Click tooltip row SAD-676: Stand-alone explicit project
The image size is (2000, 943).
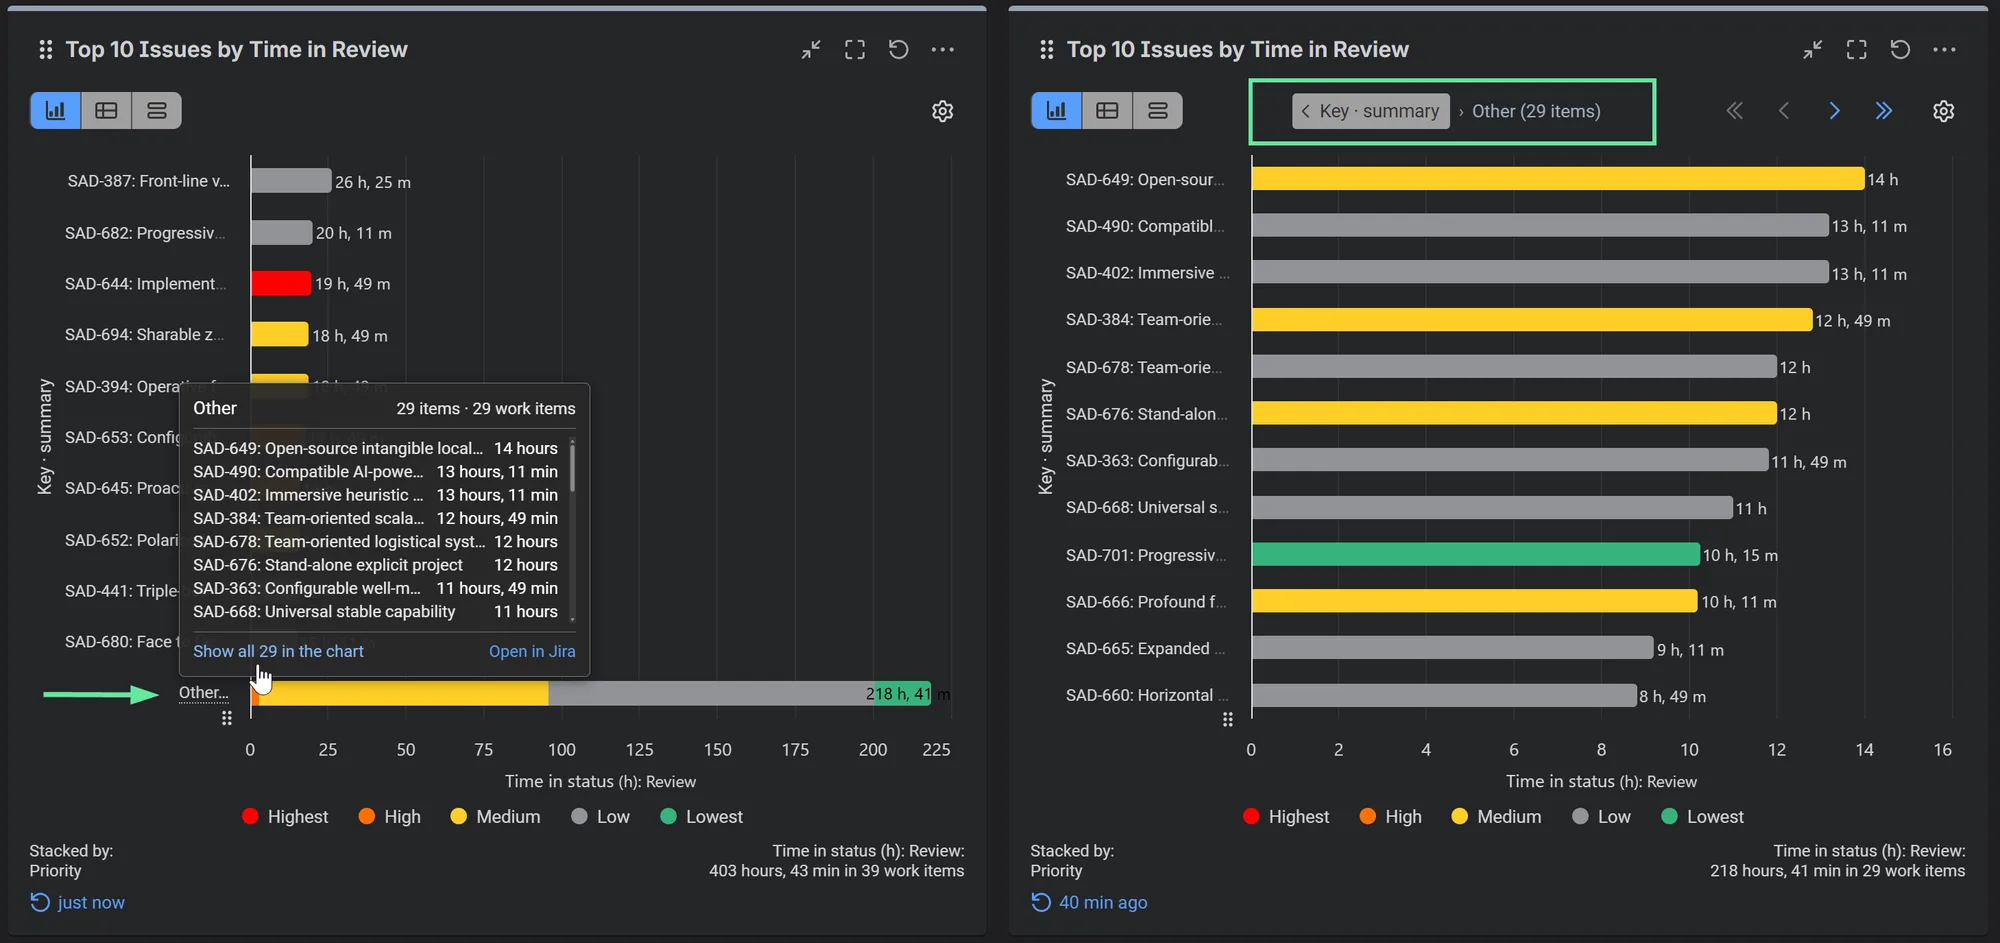[x=375, y=565]
